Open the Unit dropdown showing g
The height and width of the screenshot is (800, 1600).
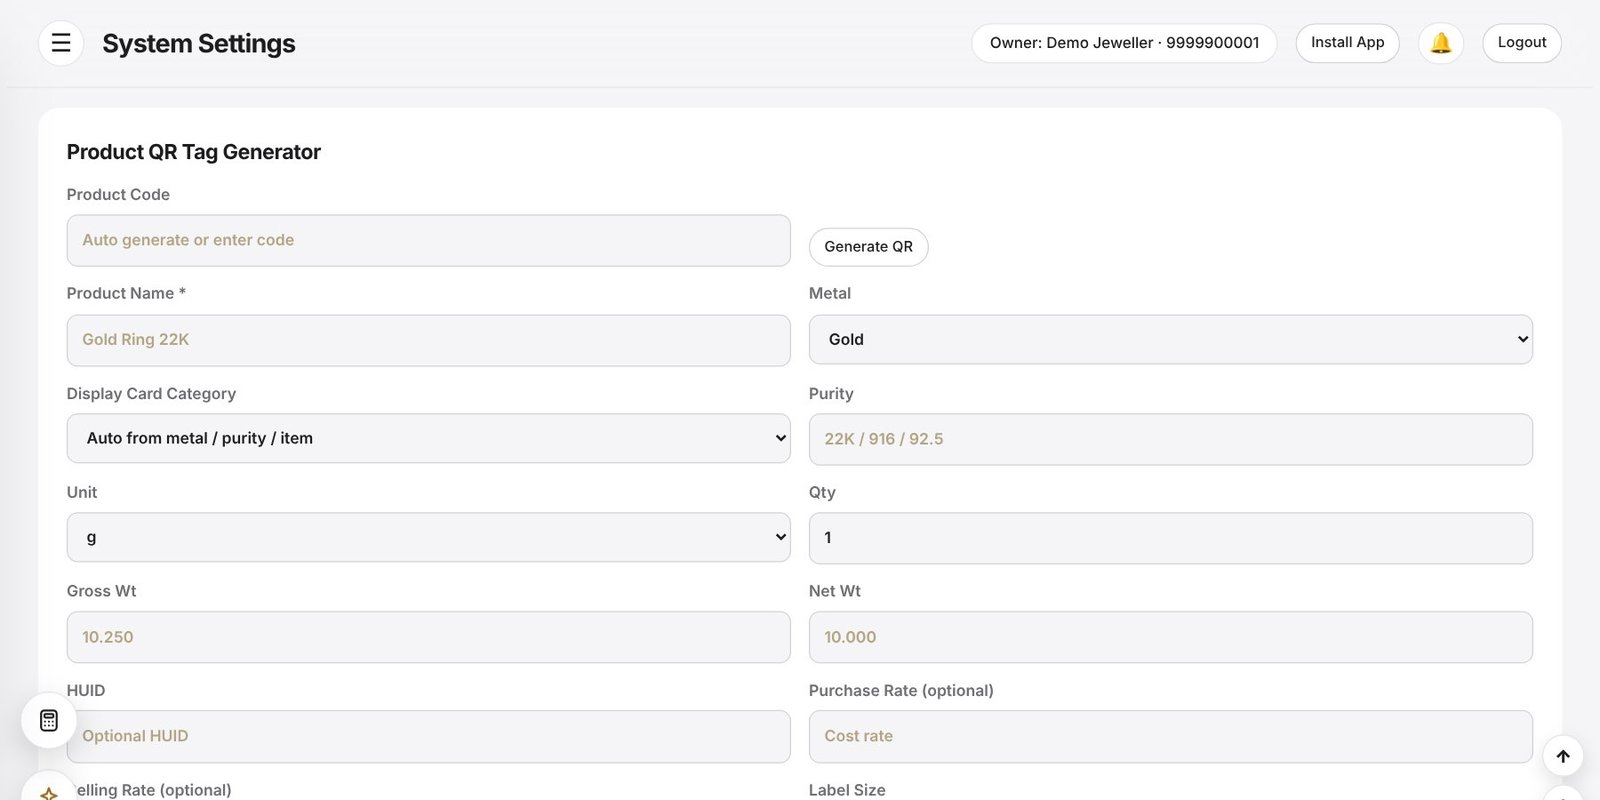pos(428,538)
